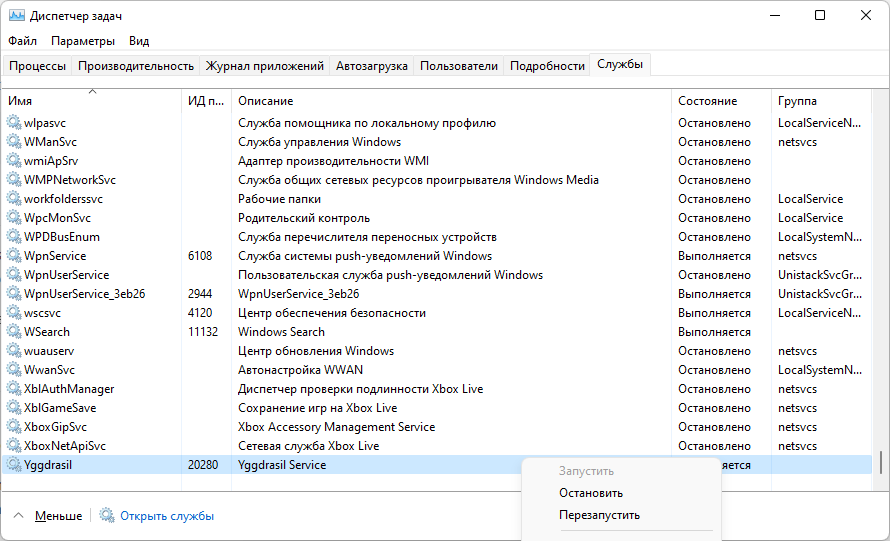Click the Открыть службы link
This screenshot has width=890, height=541.
[167, 516]
